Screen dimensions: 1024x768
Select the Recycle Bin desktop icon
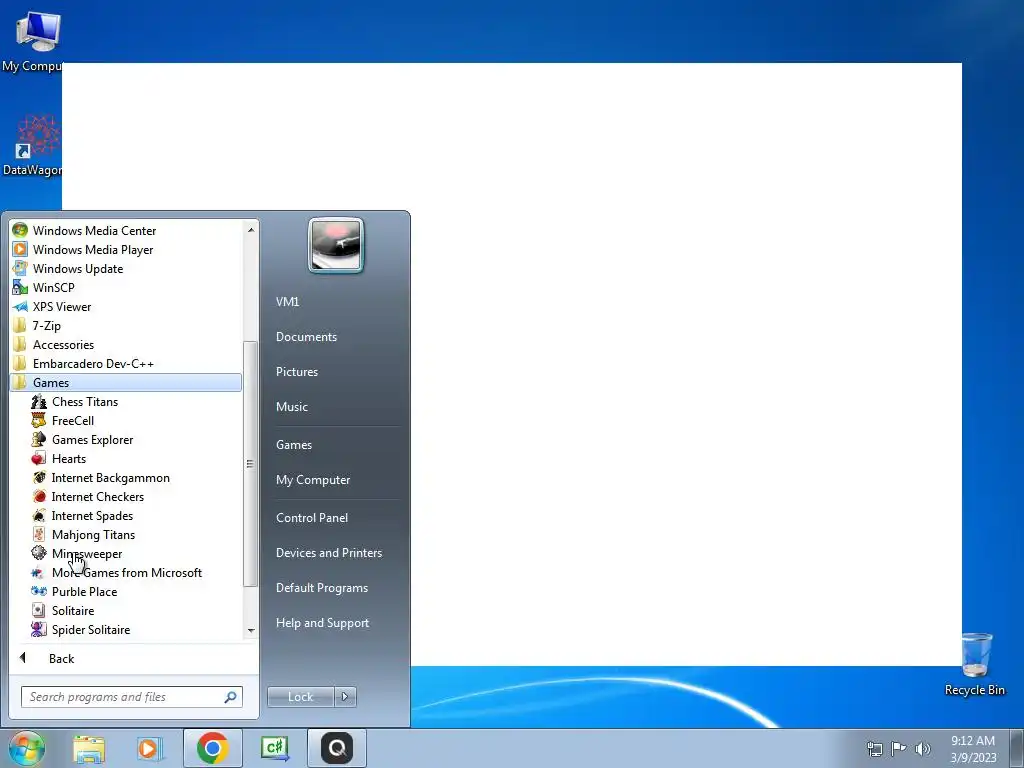(x=975, y=664)
